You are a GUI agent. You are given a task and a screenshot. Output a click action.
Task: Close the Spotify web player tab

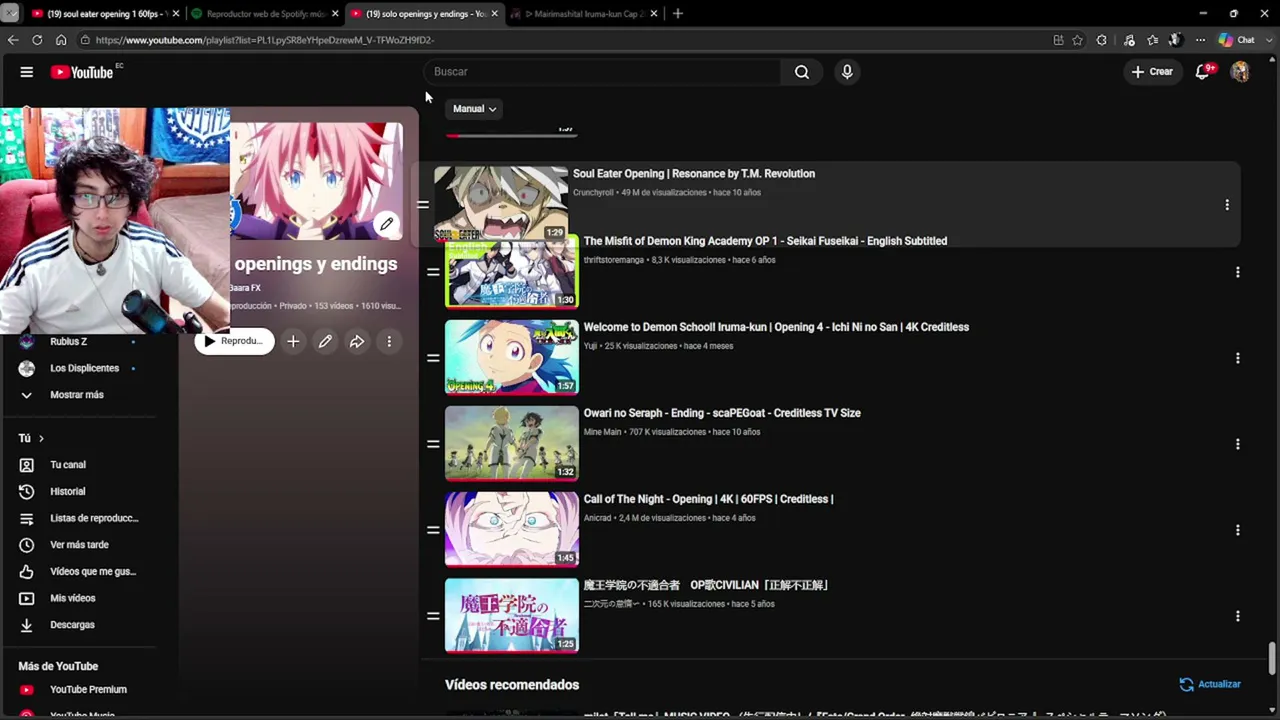pyautogui.click(x=335, y=14)
